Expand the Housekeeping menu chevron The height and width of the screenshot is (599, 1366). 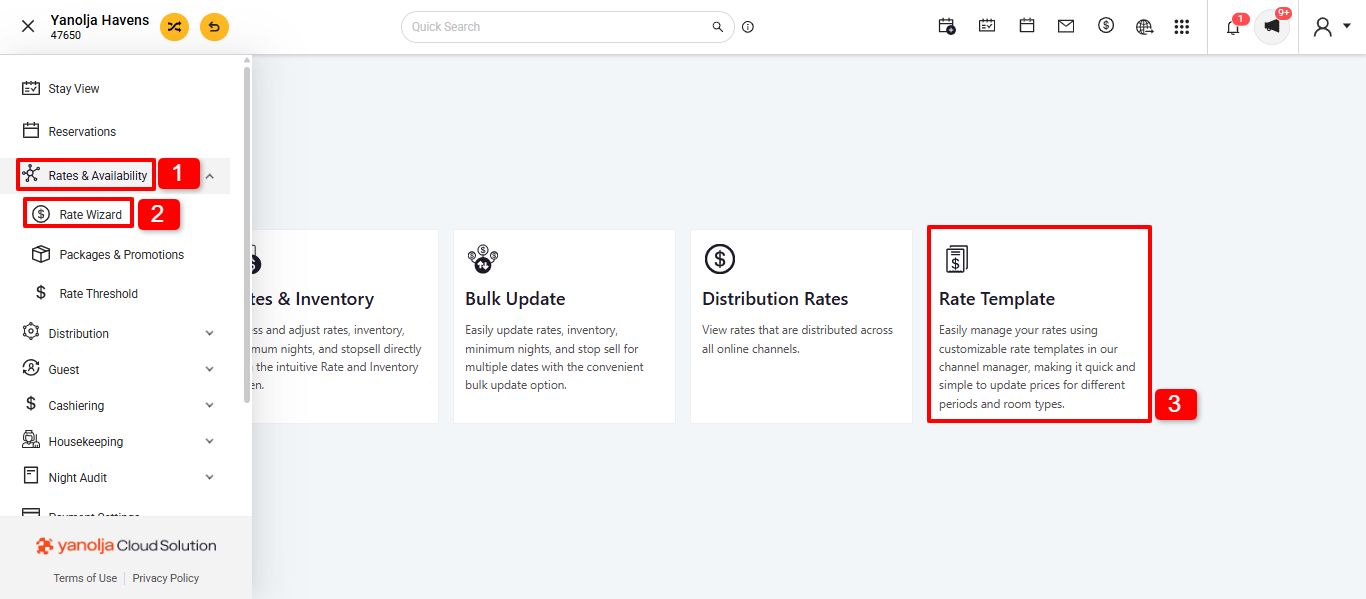(210, 441)
